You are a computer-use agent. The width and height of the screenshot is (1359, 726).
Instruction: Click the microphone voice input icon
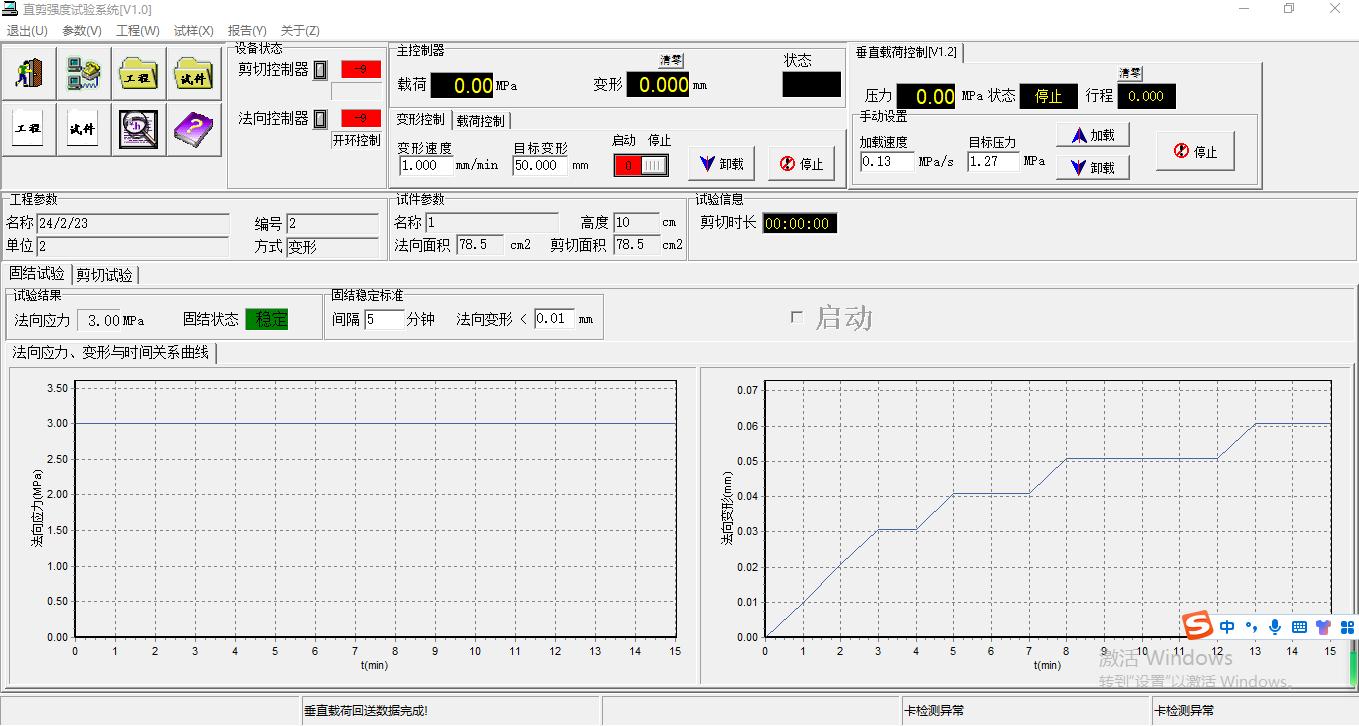1275,627
